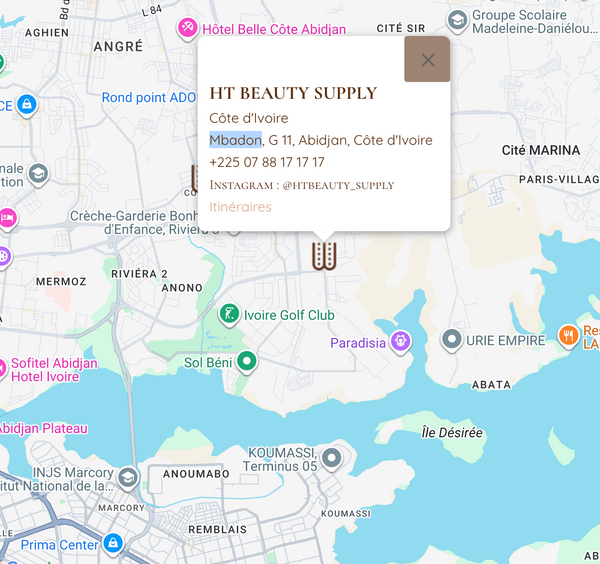Click the RIVIÉRA 2 neighborhood label

pos(139,274)
